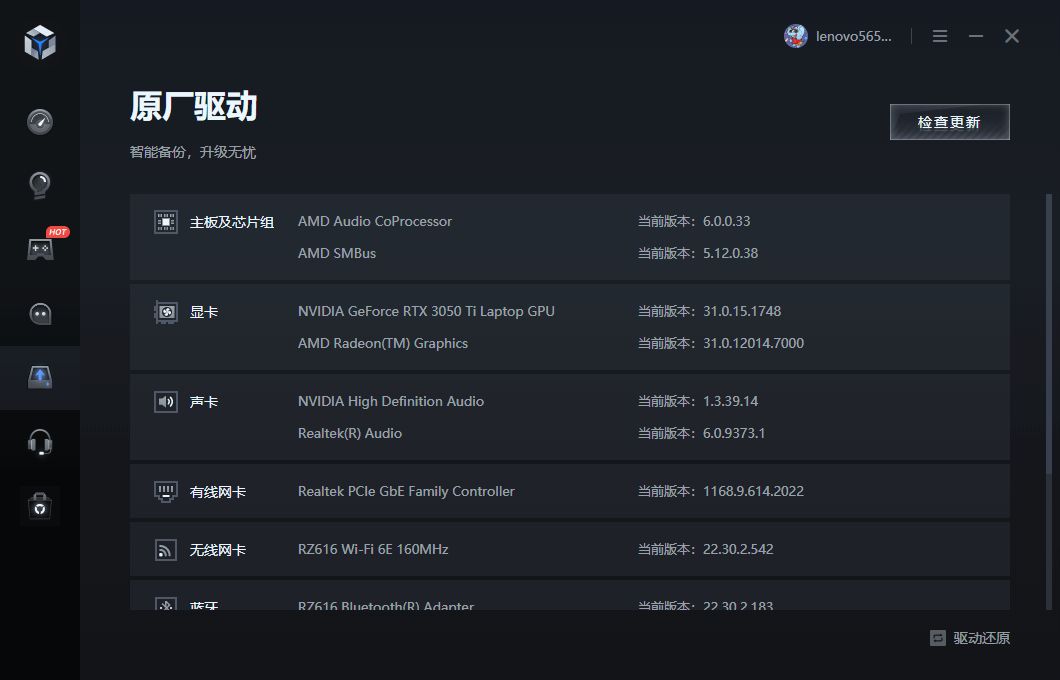Click the wired network card icon

166,491
